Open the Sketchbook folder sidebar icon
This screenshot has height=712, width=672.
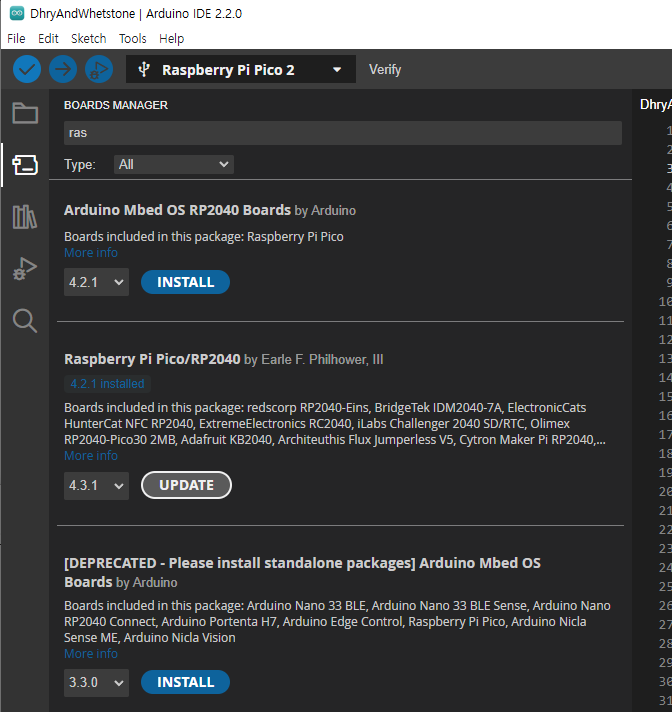[25, 113]
